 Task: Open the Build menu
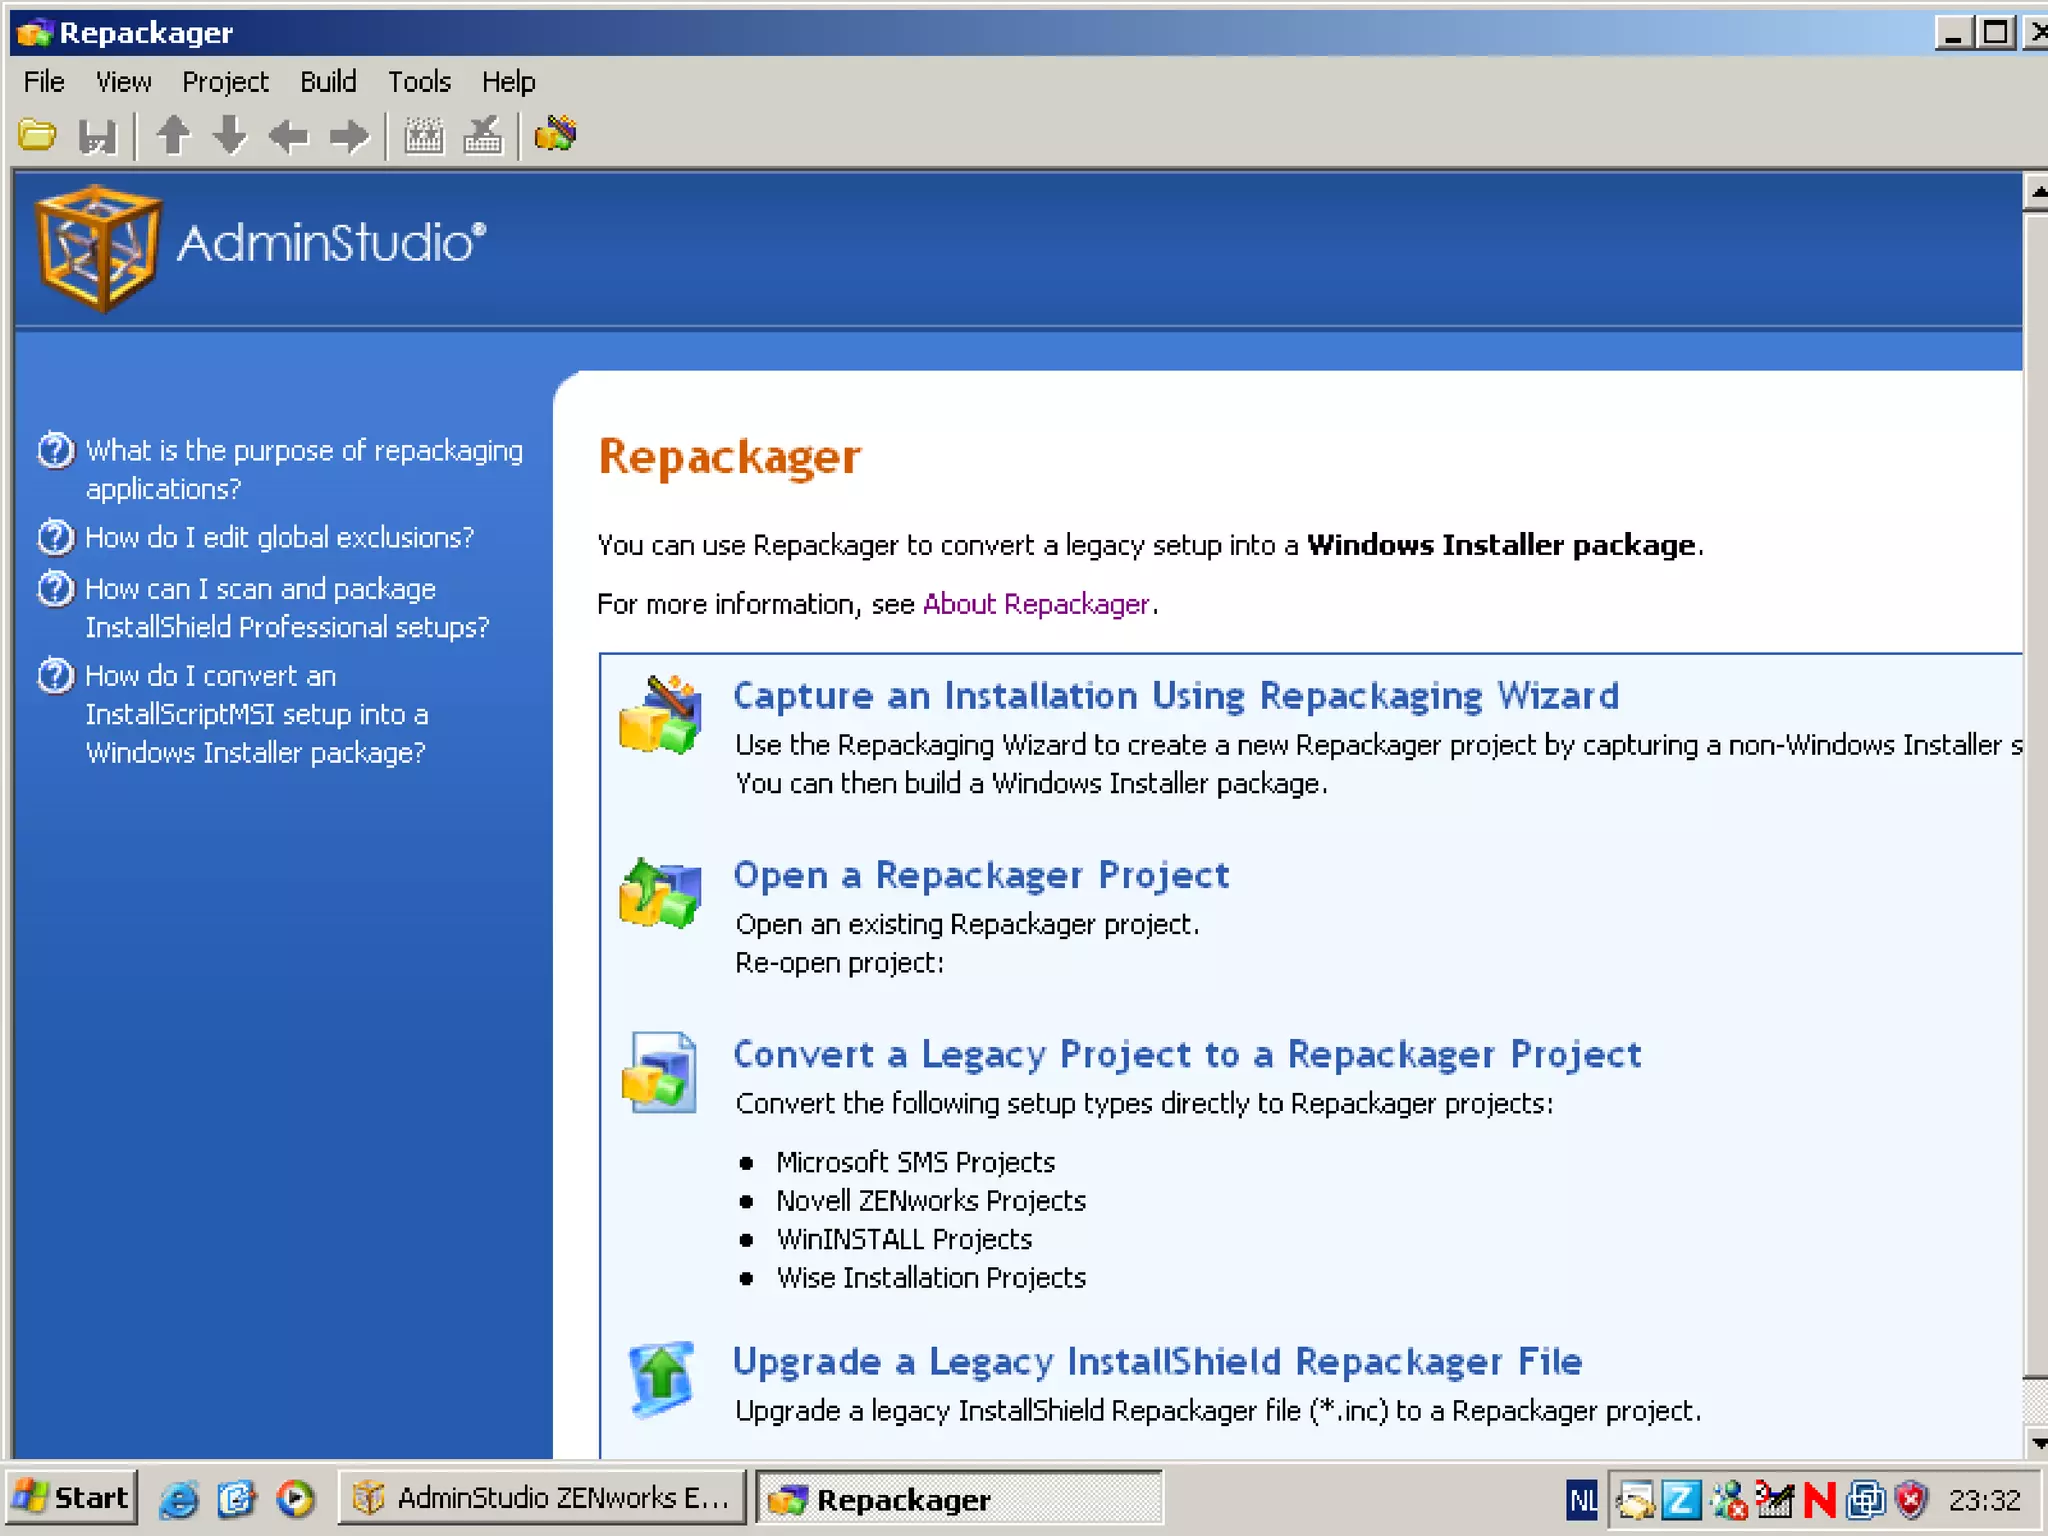[328, 82]
